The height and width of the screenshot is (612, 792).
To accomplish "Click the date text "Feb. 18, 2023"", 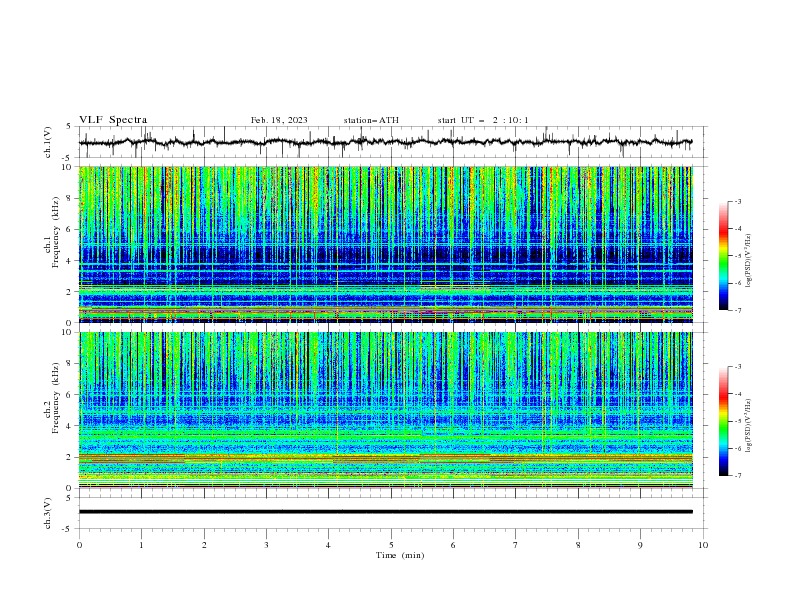I will [x=279, y=120].
